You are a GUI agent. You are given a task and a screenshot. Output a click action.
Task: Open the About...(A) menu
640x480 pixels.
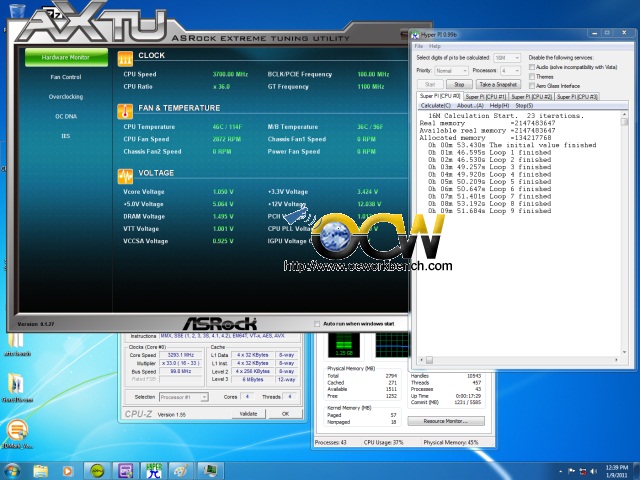[470, 106]
